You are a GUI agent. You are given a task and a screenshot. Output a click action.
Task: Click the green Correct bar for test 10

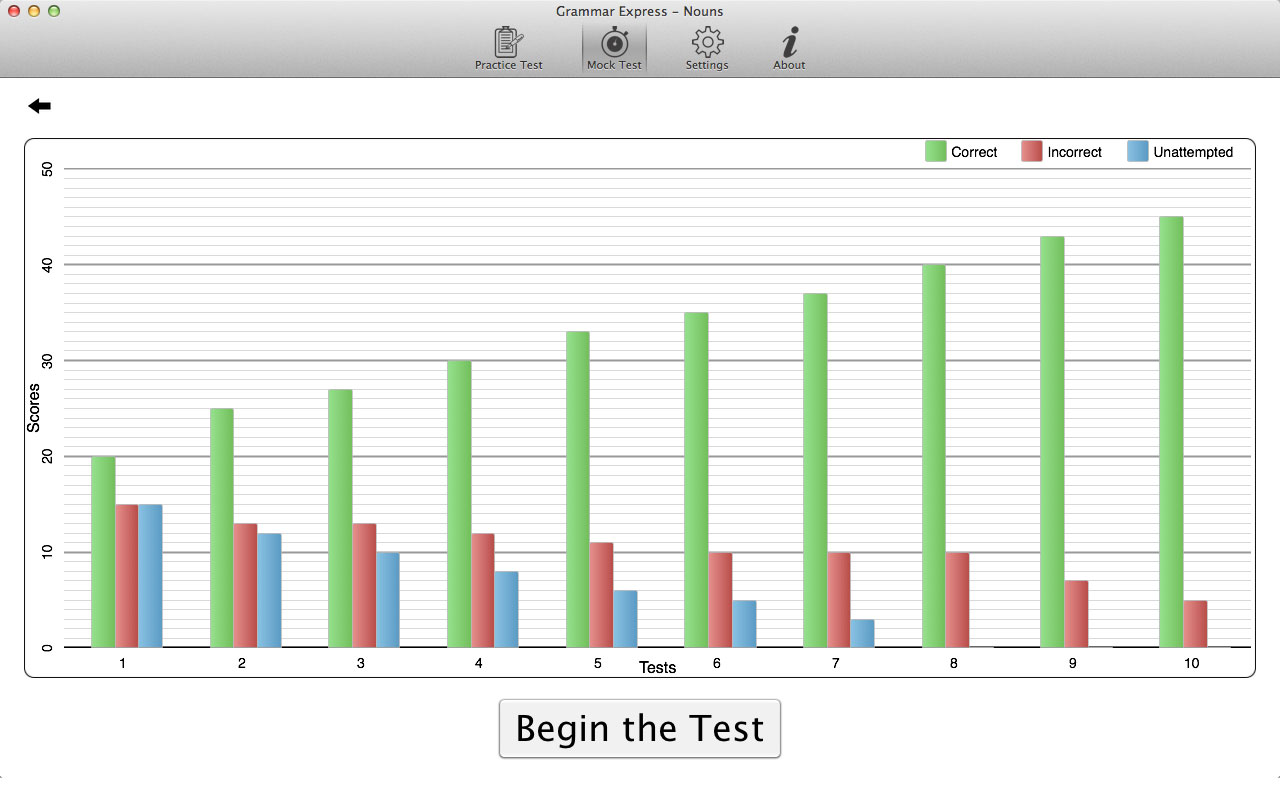point(1171,432)
